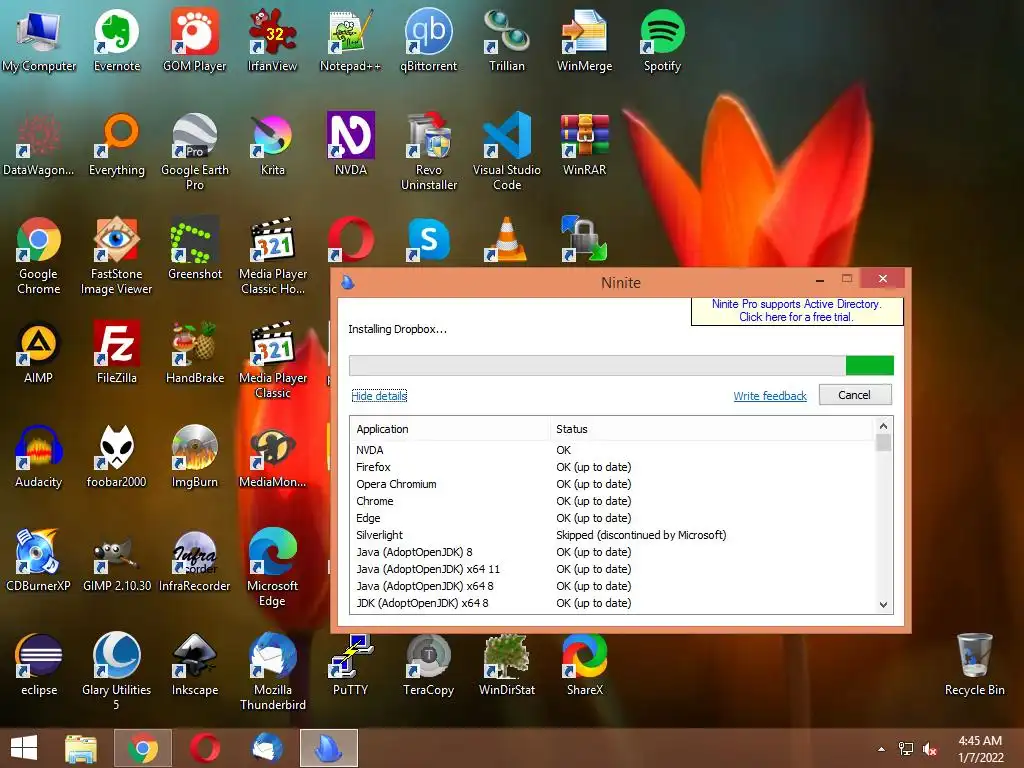Open the CDBurnerXP desktop icon

pyautogui.click(x=38, y=562)
